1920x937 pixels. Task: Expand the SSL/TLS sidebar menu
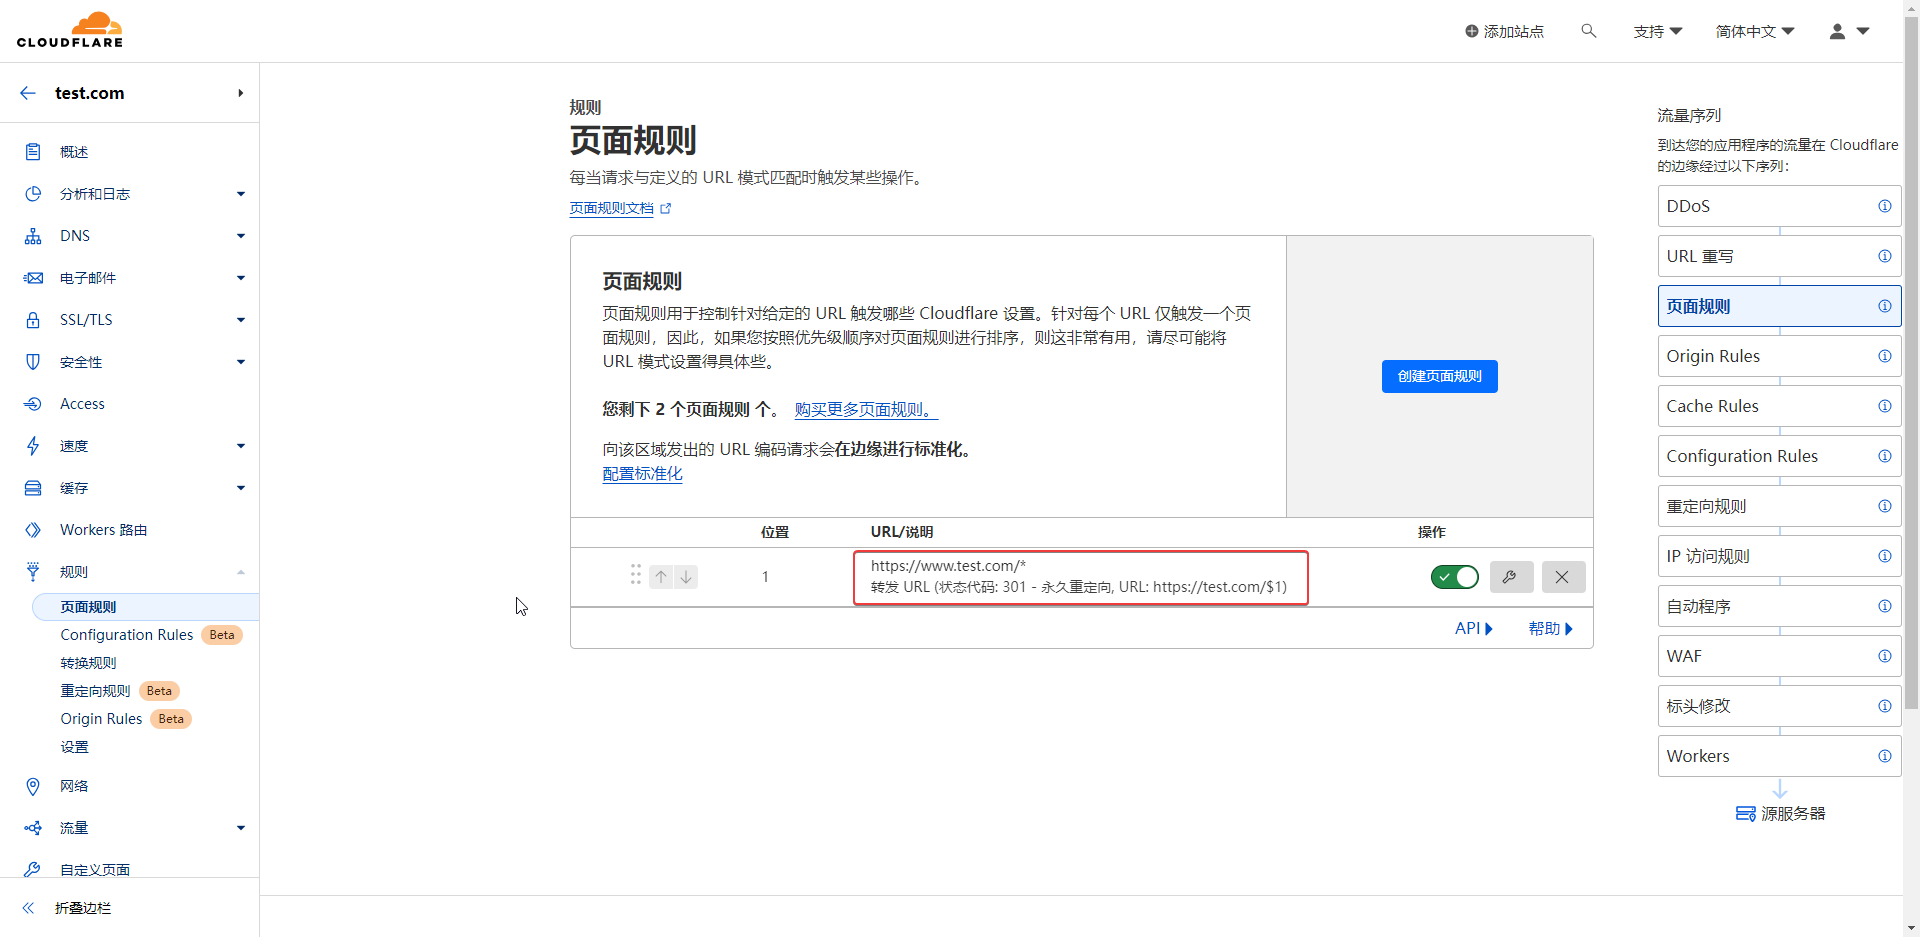click(240, 320)
